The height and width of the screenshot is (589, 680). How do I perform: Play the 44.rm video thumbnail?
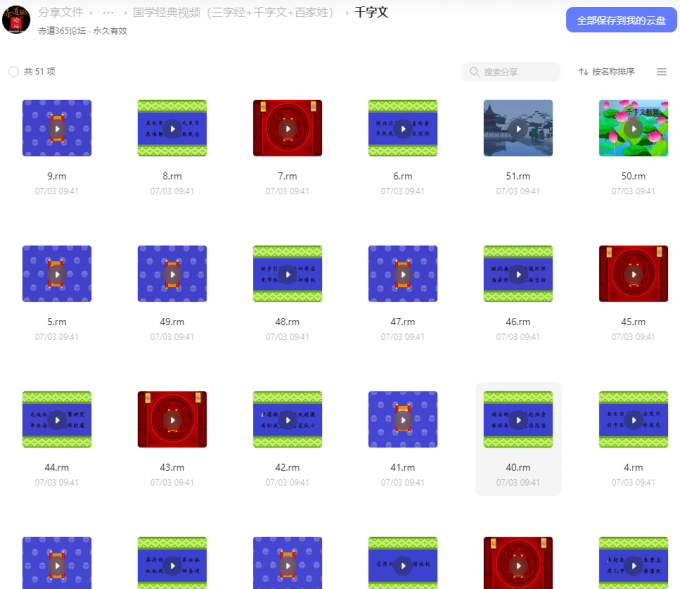[x=57, y=420]
